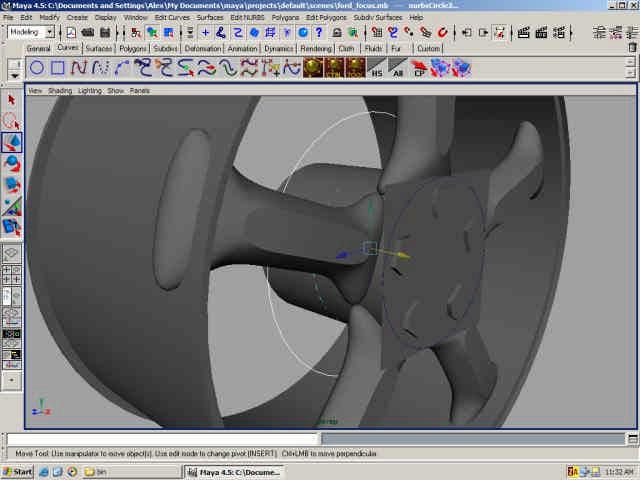
Task: Activate the Lasso selection tool
Action: point(12,121)
